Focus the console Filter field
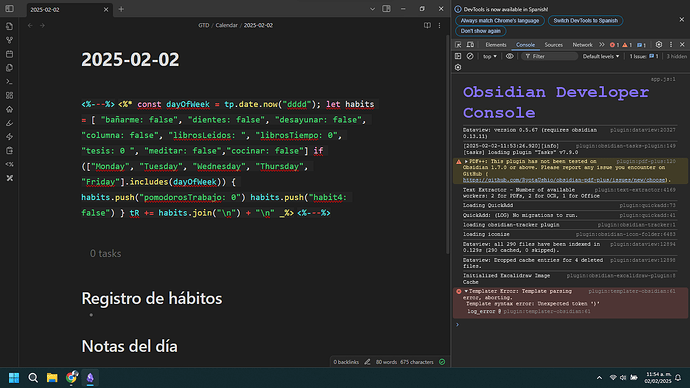690x388 pixels. point(550,56)
